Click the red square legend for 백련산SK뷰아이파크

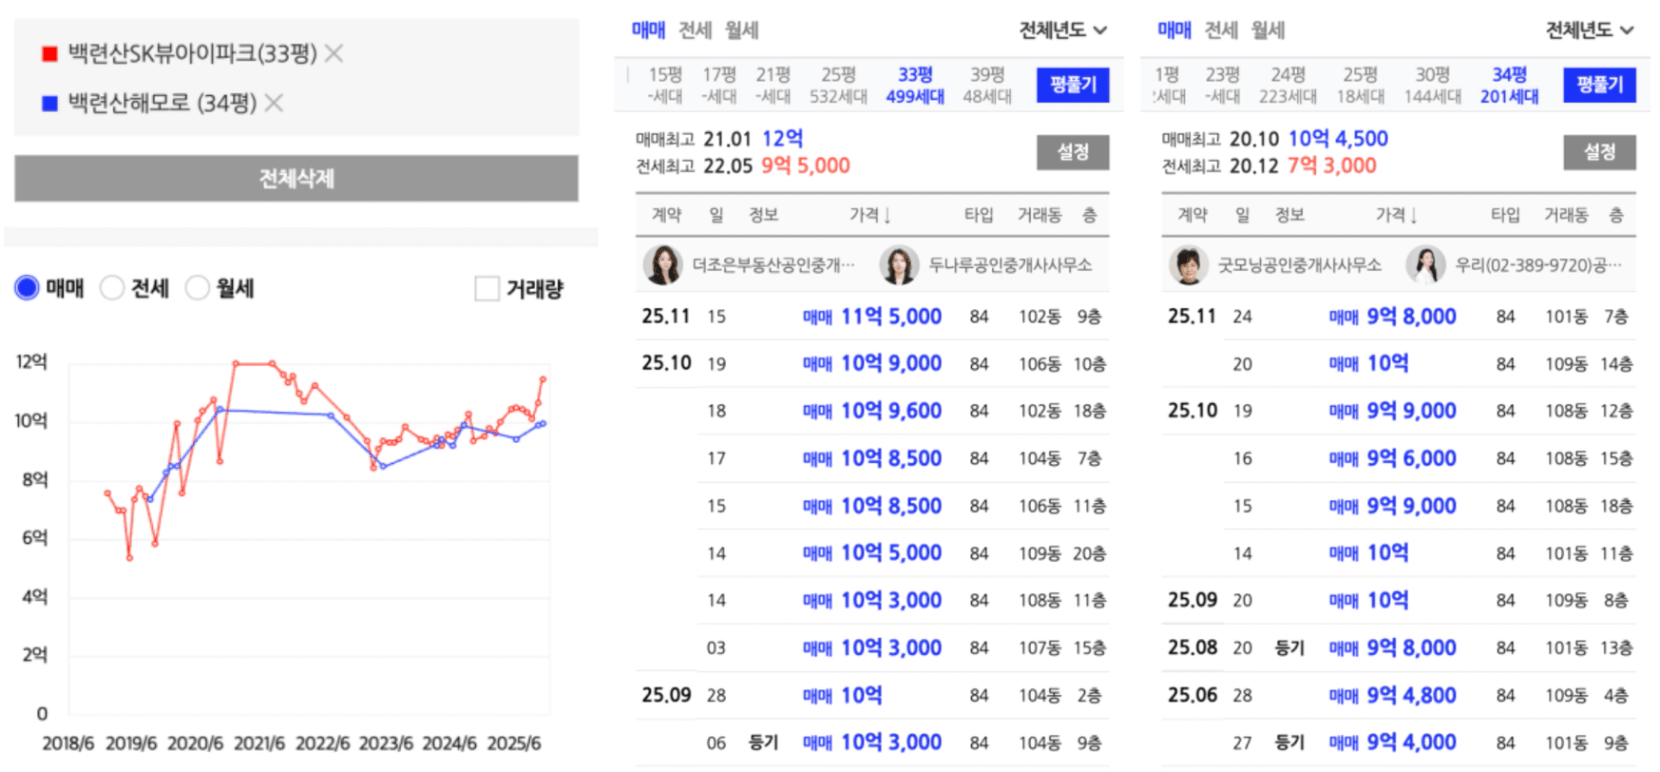coord(49,54)
